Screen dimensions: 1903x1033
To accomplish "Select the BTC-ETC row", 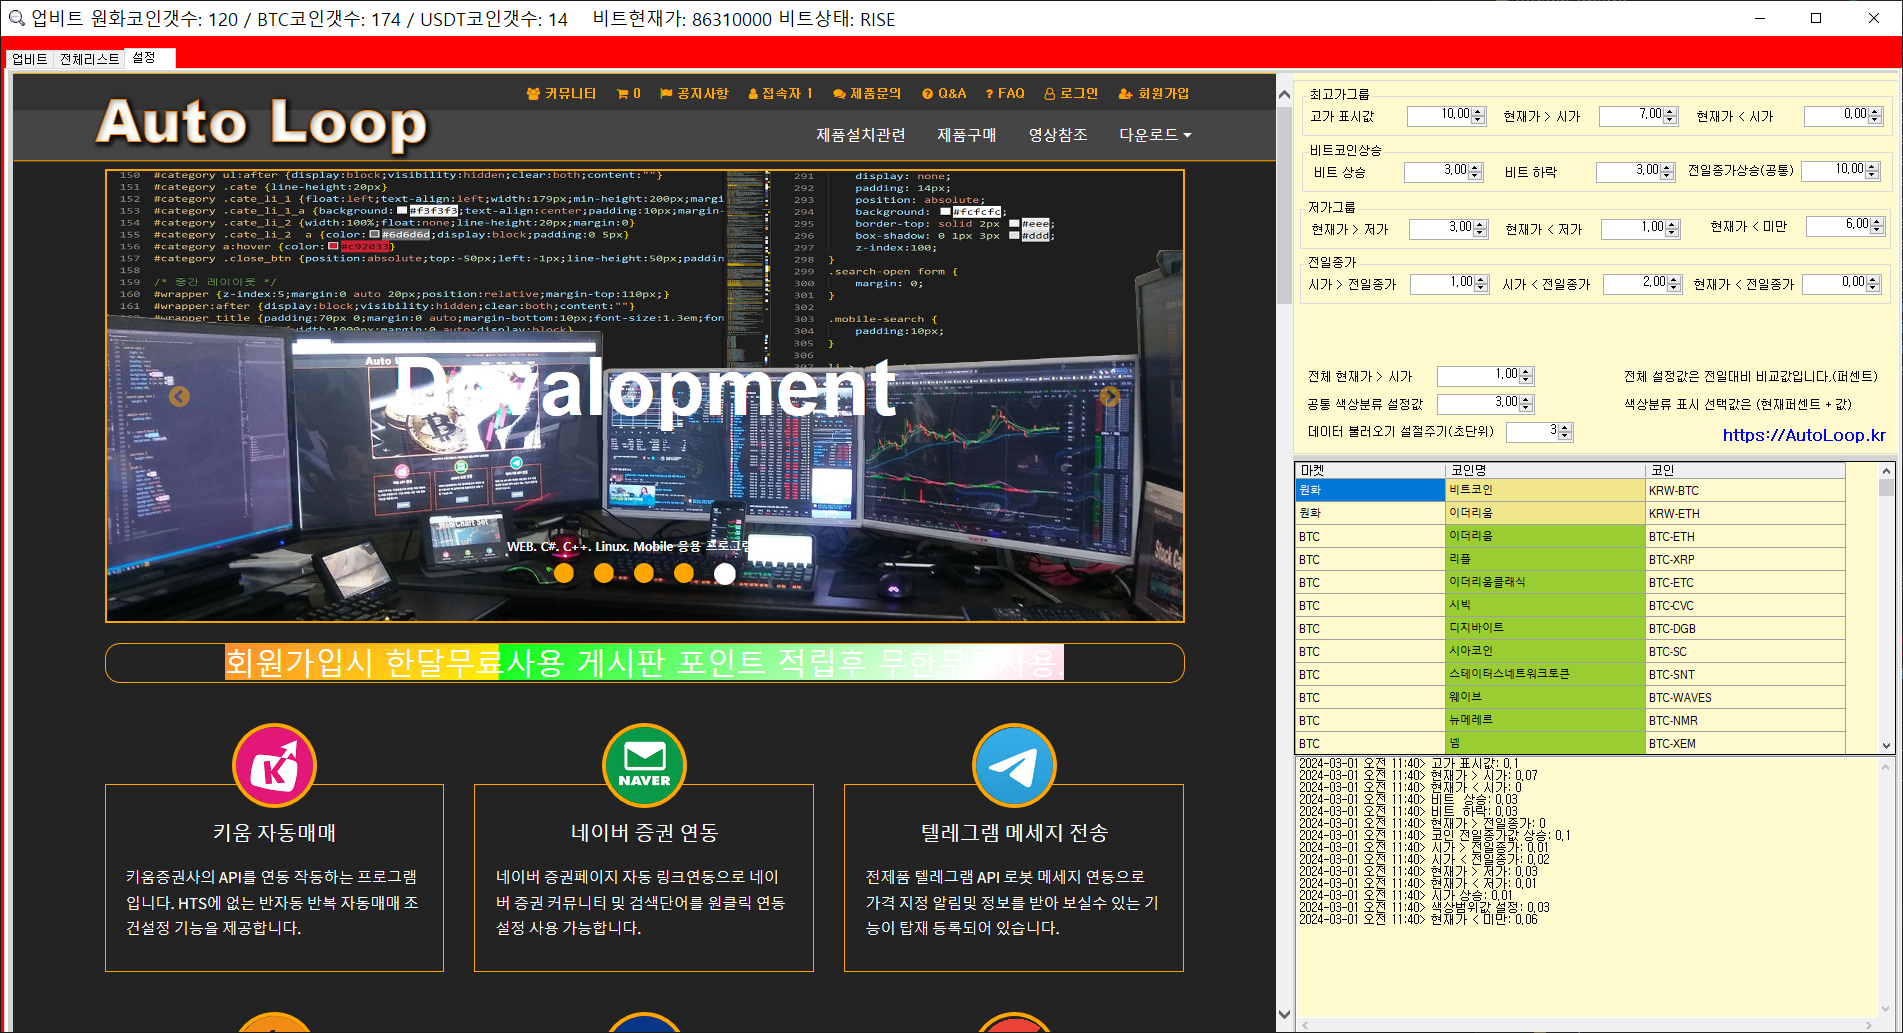I will click(x=1570, y=582).
